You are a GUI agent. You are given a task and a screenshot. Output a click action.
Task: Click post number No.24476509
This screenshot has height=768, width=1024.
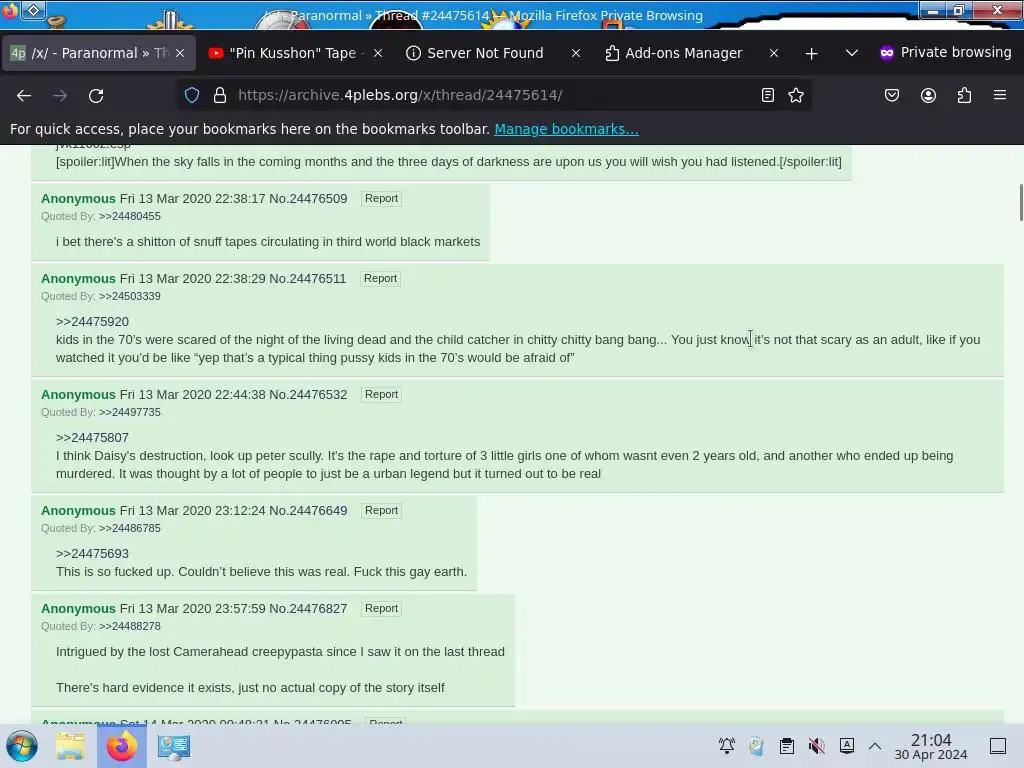point(308,199)
